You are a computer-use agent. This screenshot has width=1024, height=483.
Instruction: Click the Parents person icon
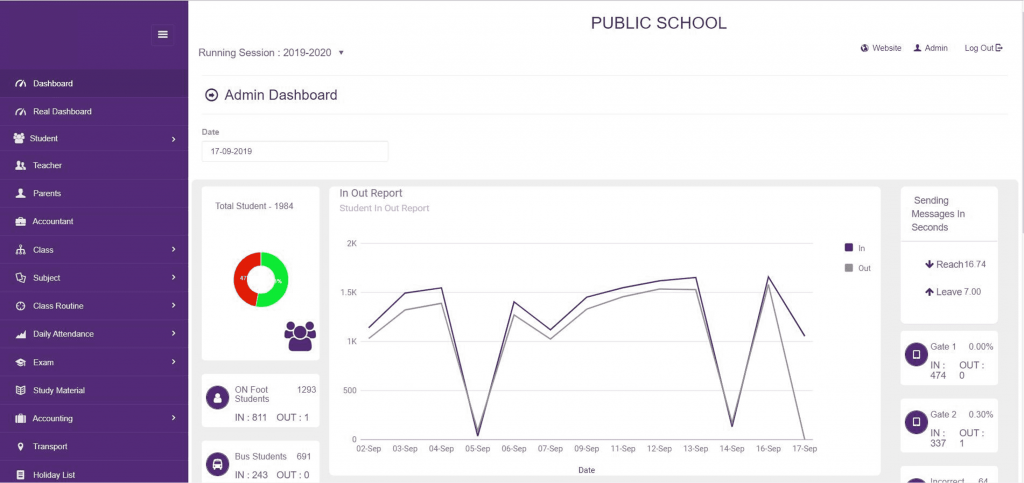(x=20, y=194)
